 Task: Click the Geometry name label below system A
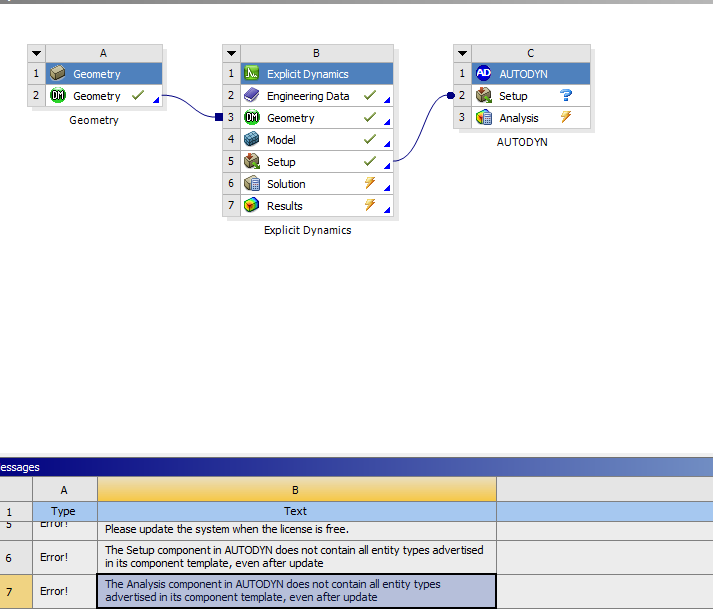click(x=94, y=120)
